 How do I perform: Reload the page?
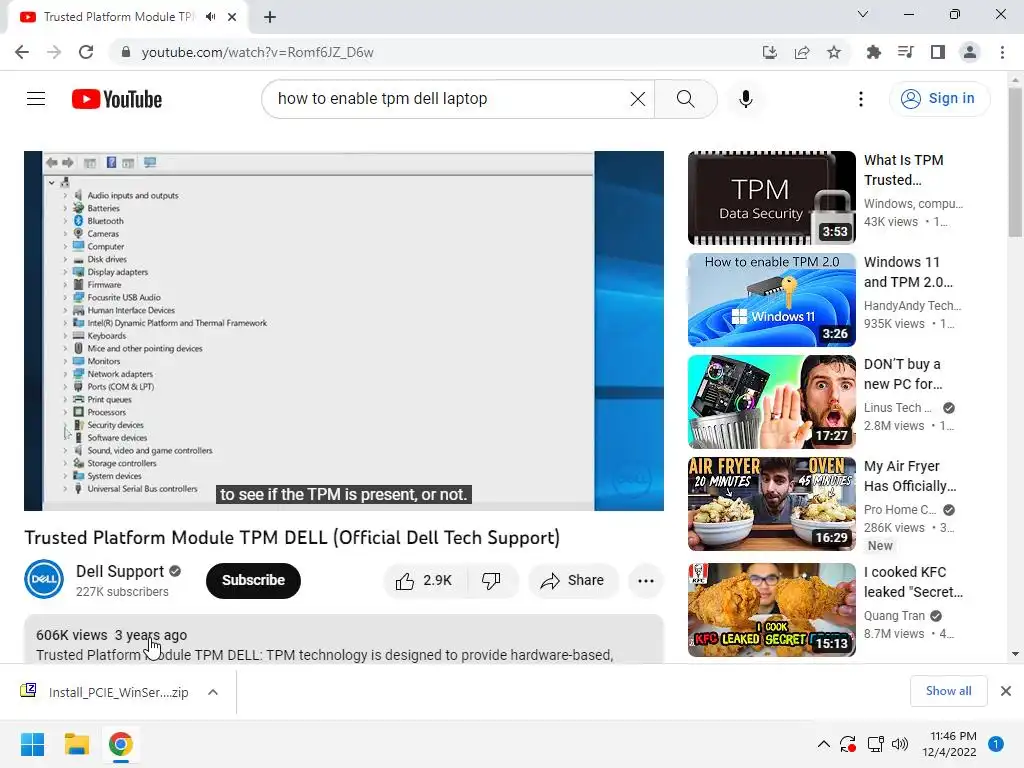pyautogui.click(x=86, y=52)
